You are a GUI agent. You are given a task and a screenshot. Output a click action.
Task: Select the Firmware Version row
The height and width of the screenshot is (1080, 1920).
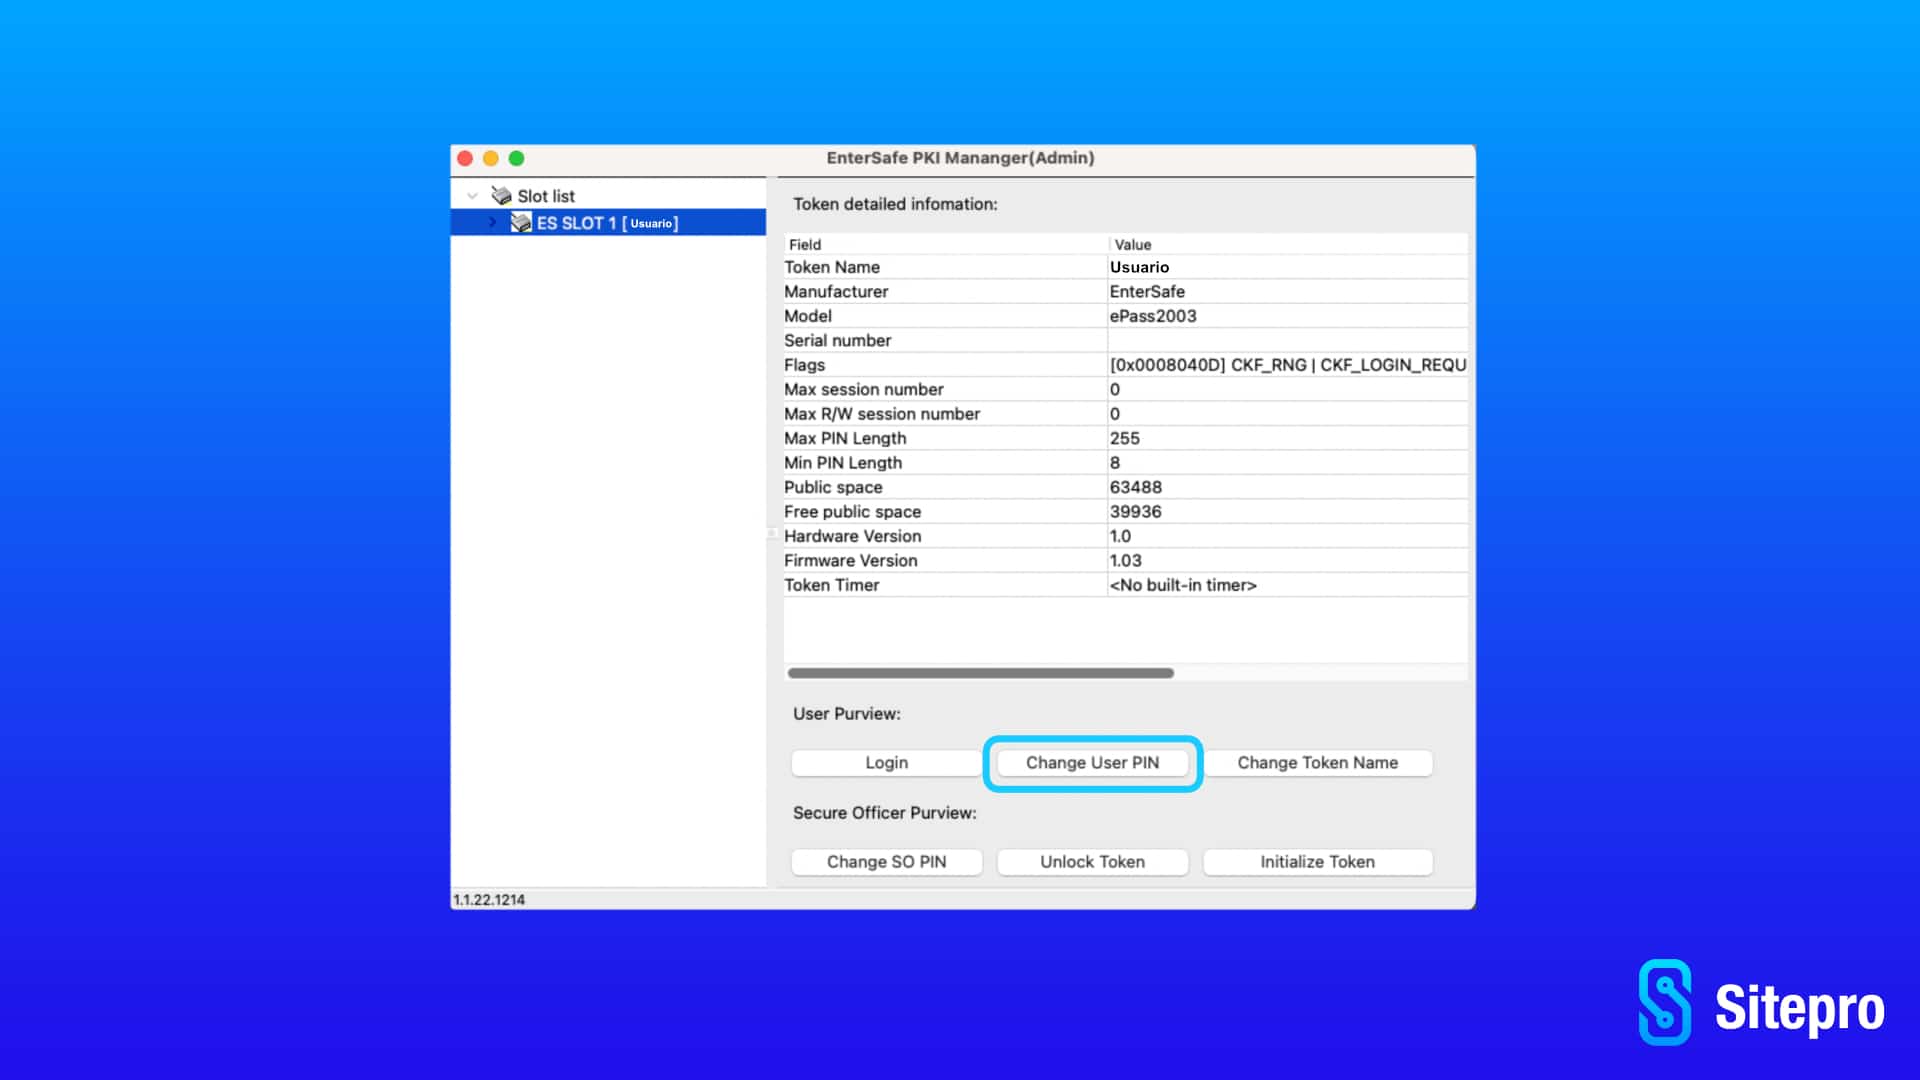click(1125, 561)
